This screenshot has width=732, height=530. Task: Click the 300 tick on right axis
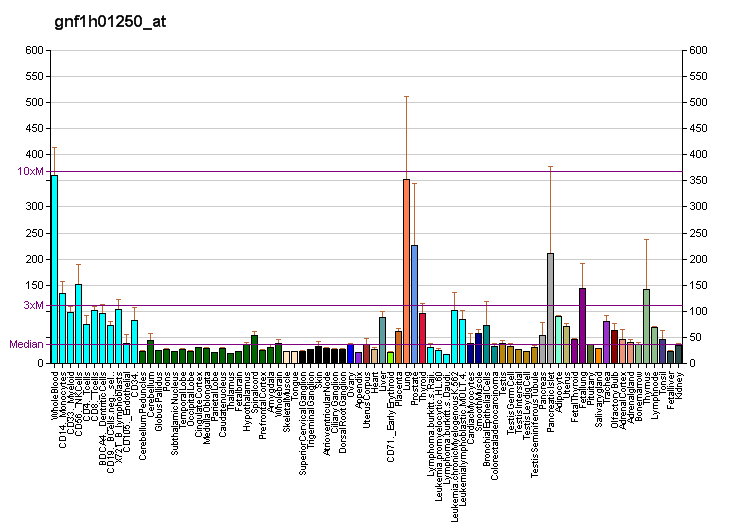click(x=697, y=206)
